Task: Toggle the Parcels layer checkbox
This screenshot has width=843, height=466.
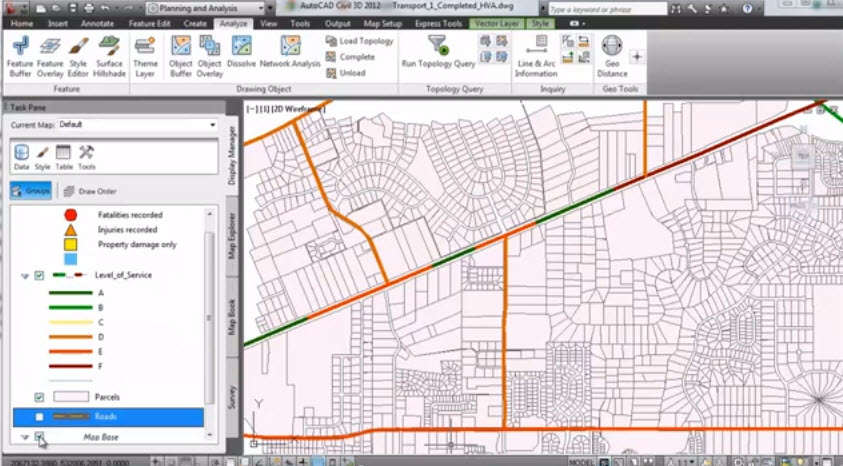Action: [39, 397]
